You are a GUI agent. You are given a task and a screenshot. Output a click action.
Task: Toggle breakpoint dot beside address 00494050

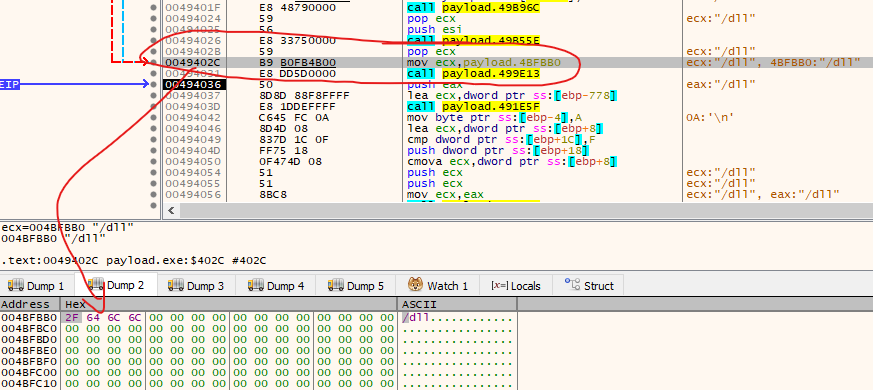point(153,162)
